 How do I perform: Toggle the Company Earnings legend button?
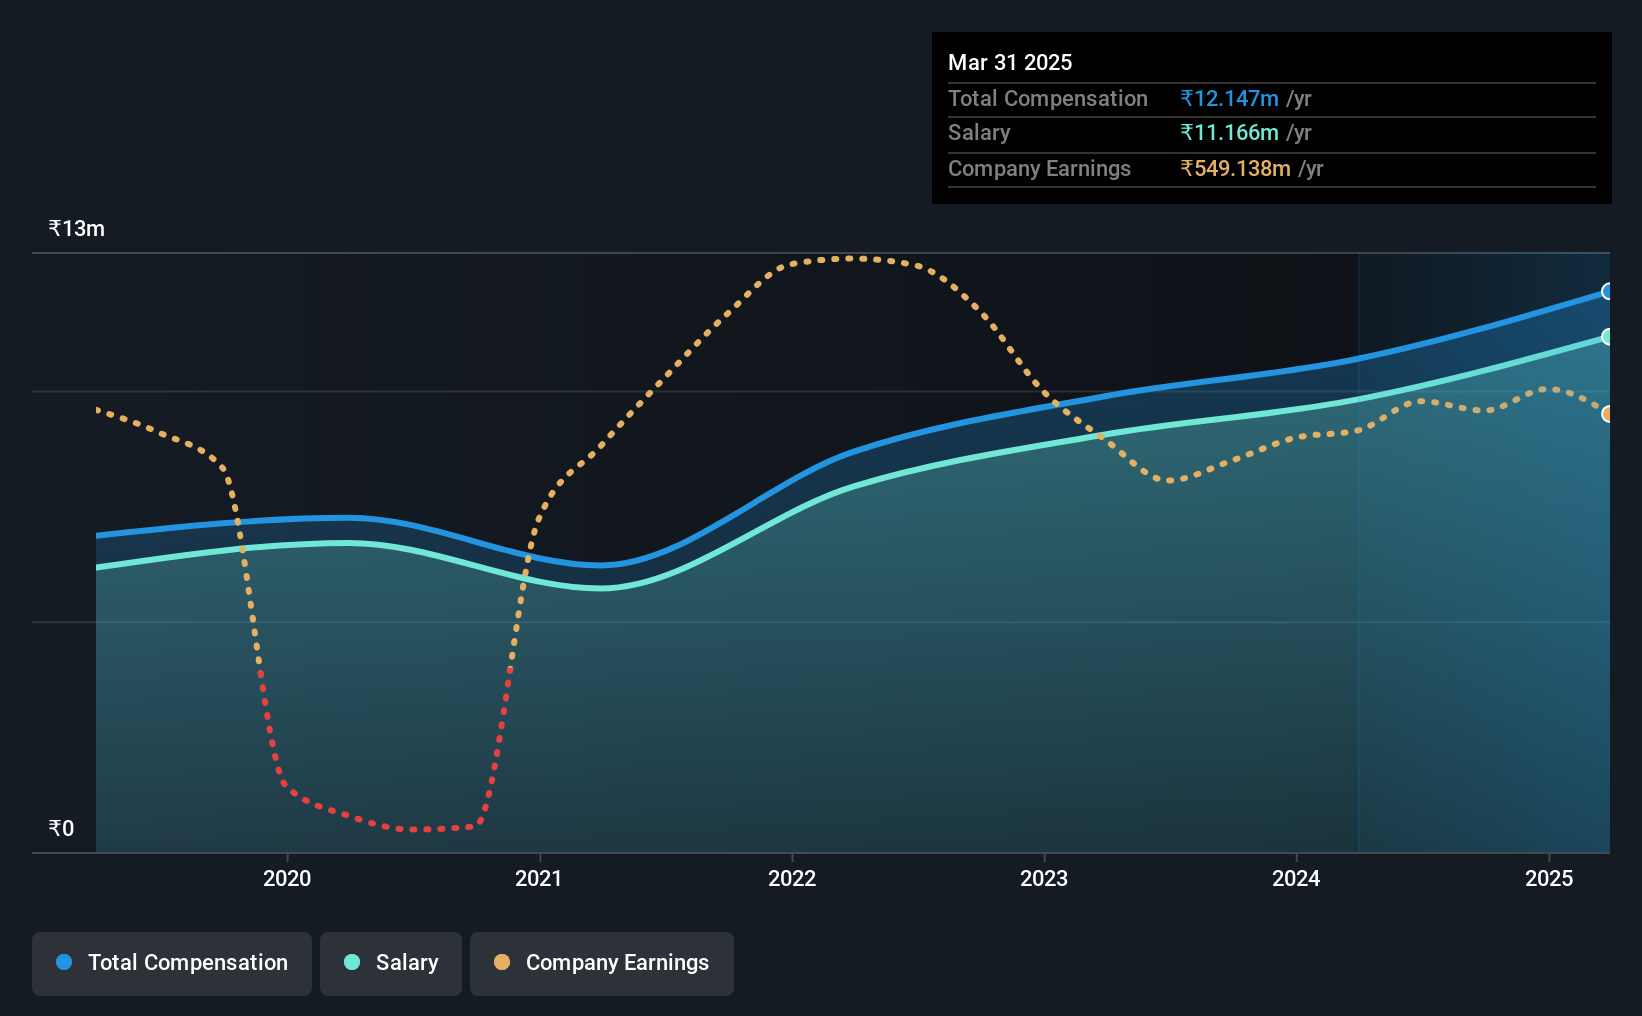602,963
